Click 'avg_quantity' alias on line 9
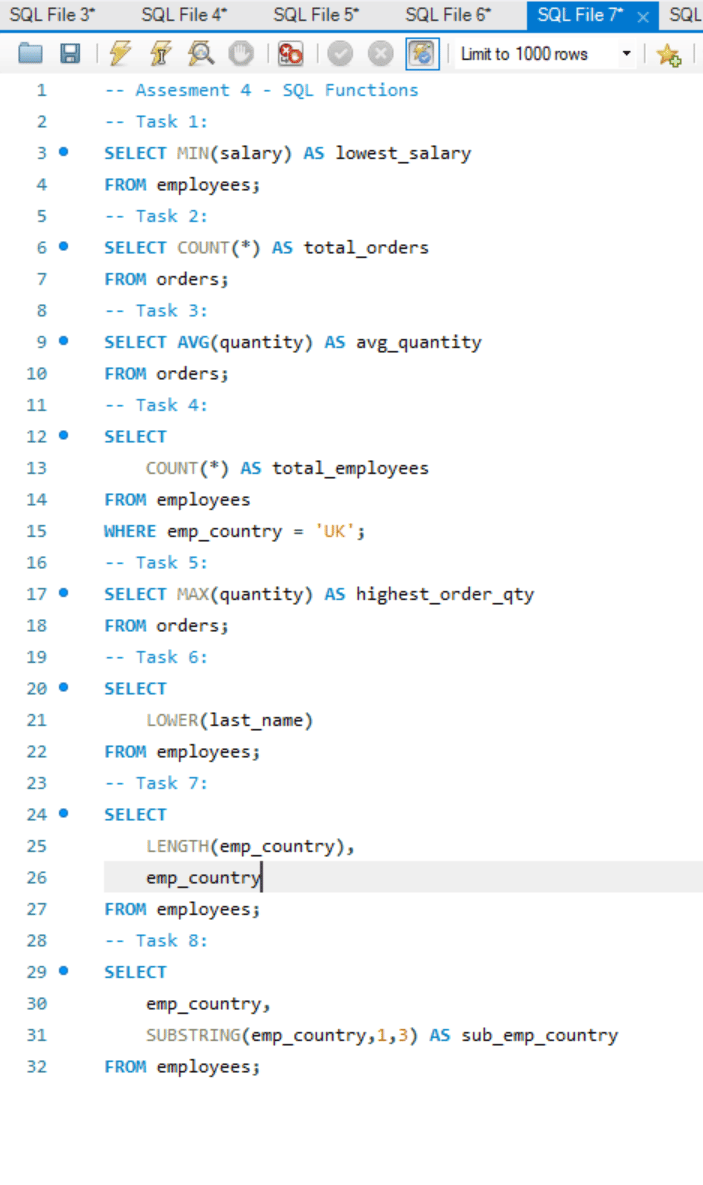The width and height of the screenshot is (703, 1185). point(419,342)
